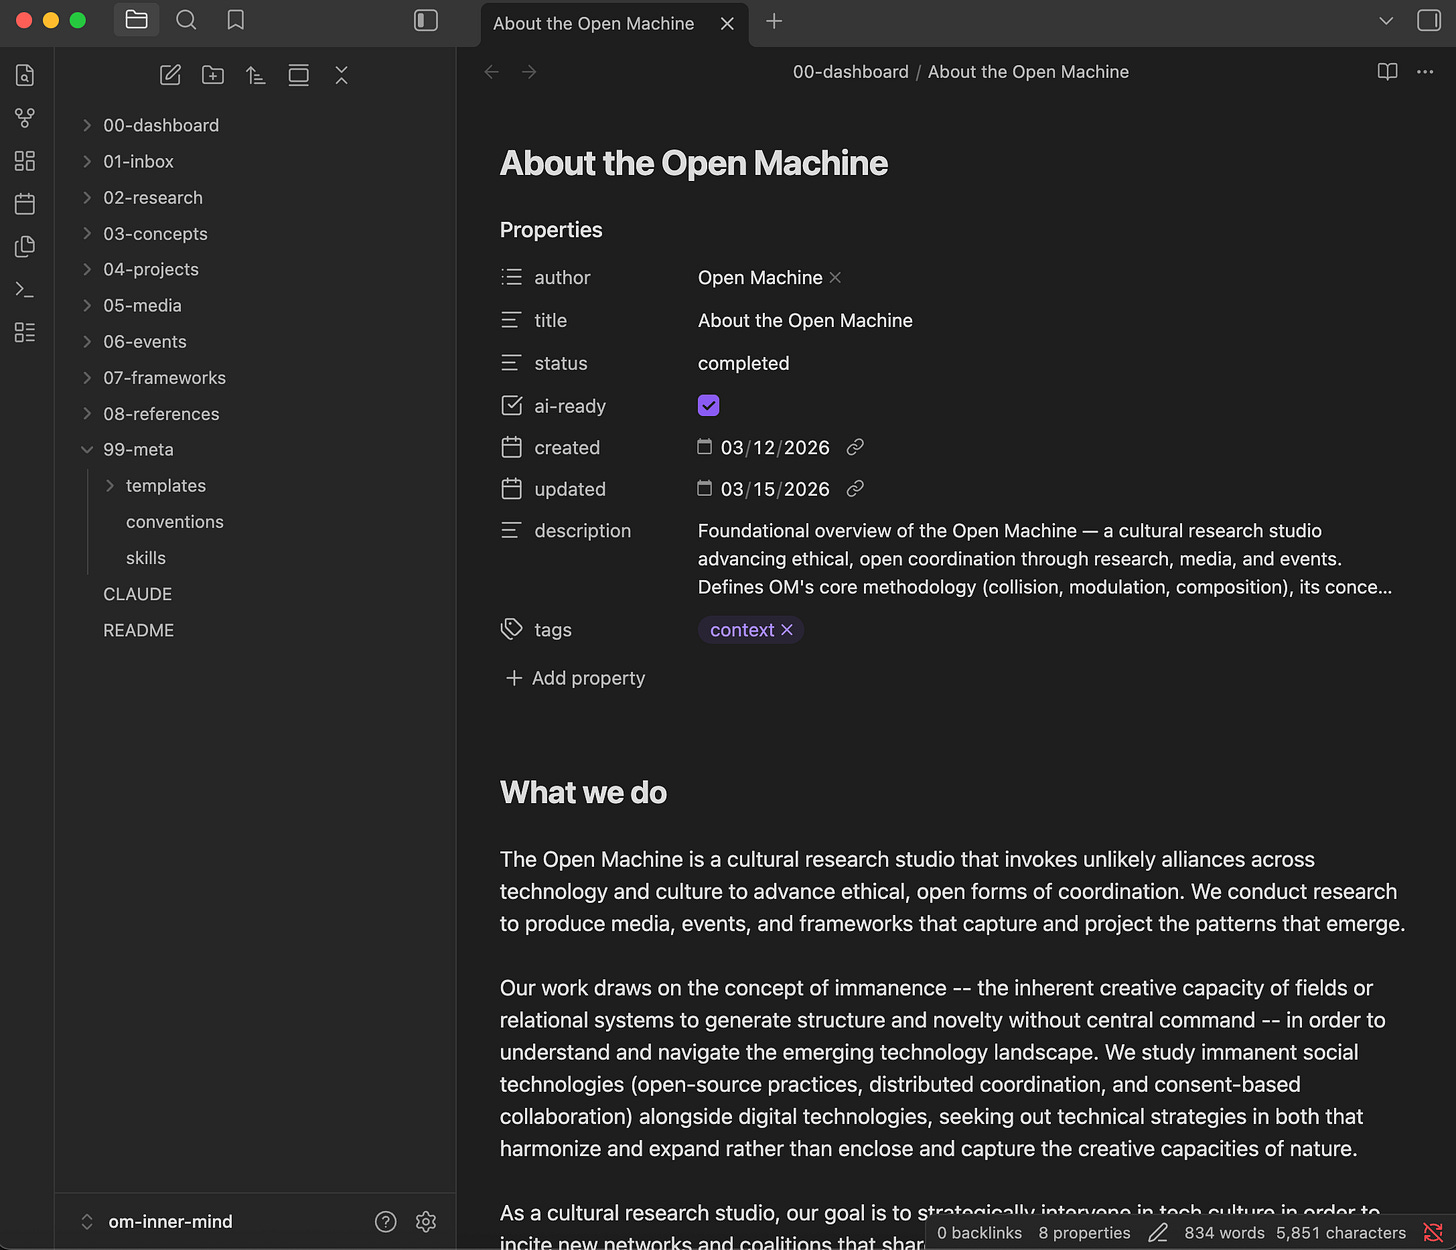Click 00-dashboard breadcrumb link
Image resolution: width=1456 pixels, height=1250 pixels.
851,72
